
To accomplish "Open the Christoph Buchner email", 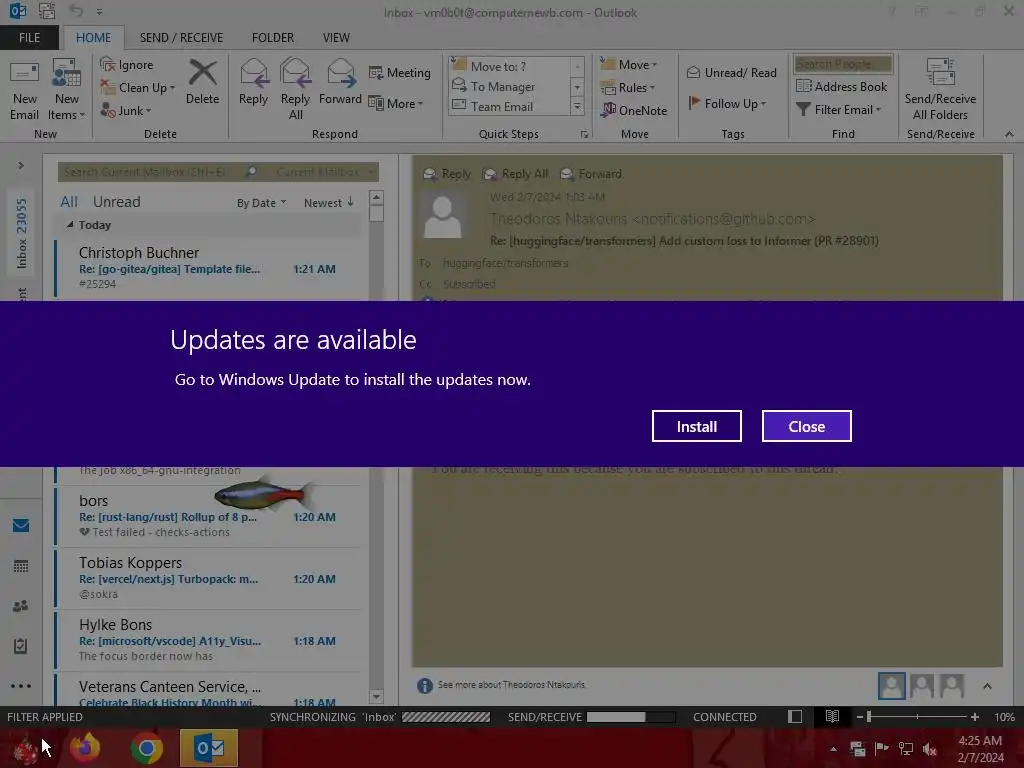I will (208, 268).
